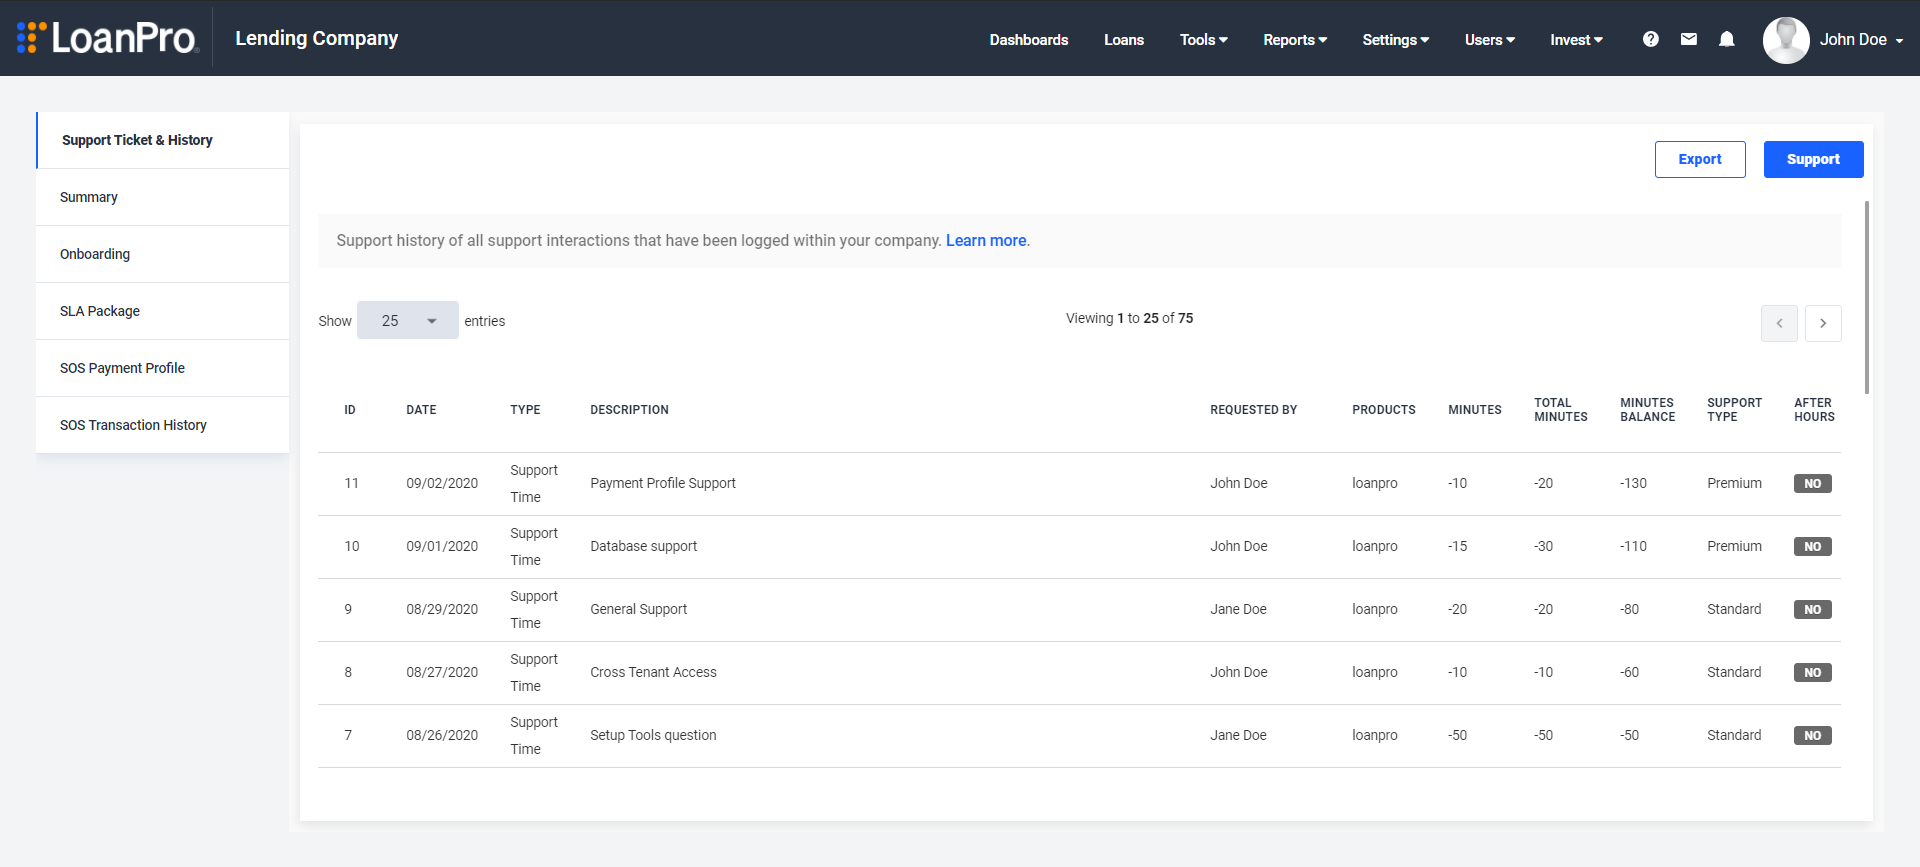The height and width of the screenshot is (867, 1920).
Task: Sort by the TYPE column header
Action: [x=525, y=410]
